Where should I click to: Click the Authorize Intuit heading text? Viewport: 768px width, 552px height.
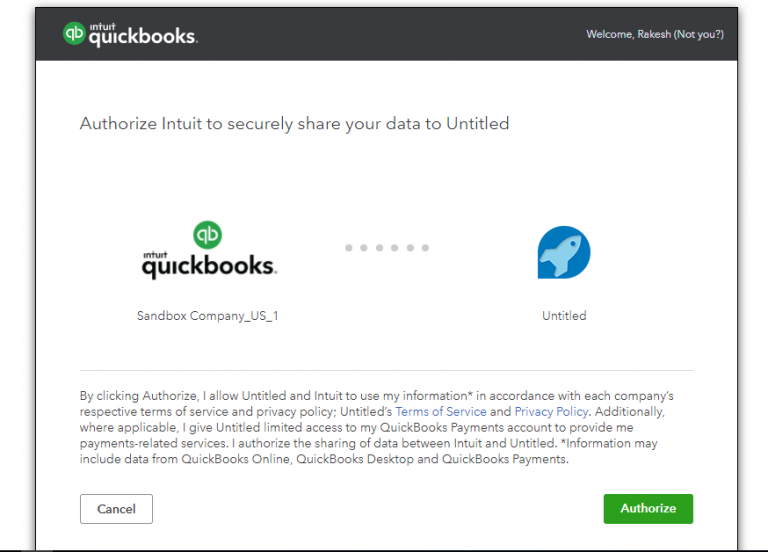[x=294, y=123]
